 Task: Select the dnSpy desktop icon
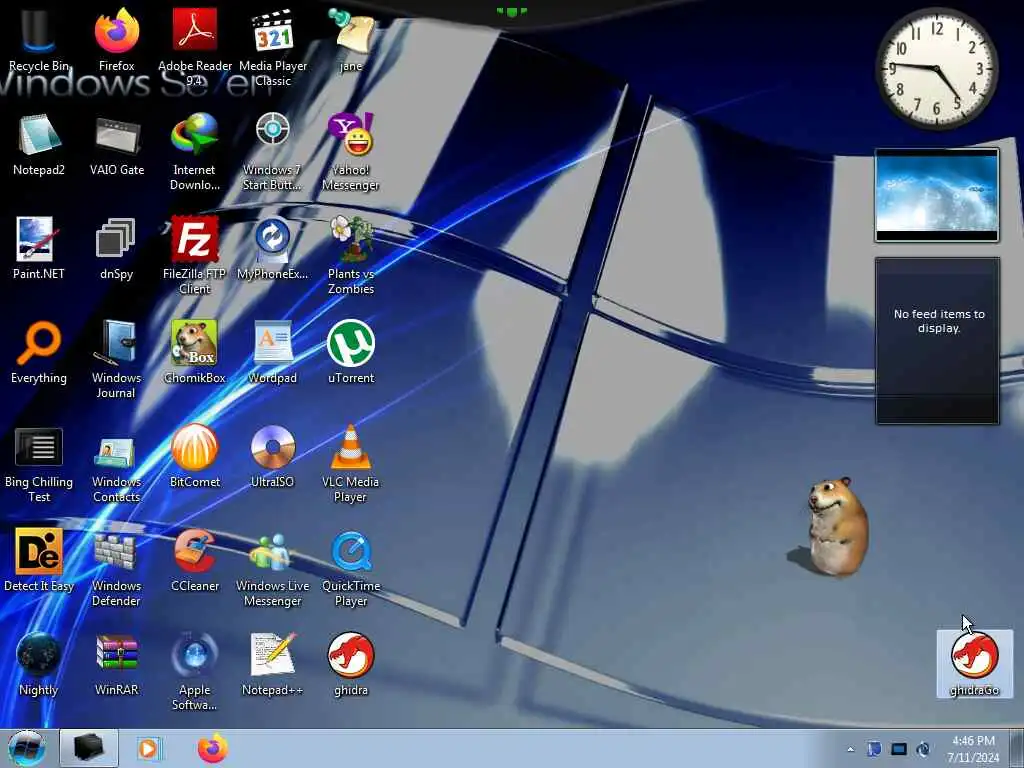click(116, 248)
